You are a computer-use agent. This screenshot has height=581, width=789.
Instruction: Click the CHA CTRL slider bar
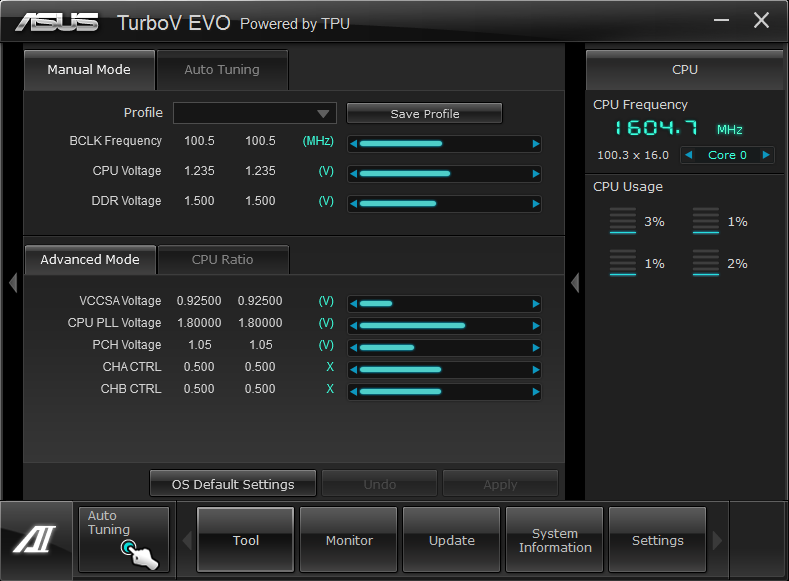tap(445, 370)
